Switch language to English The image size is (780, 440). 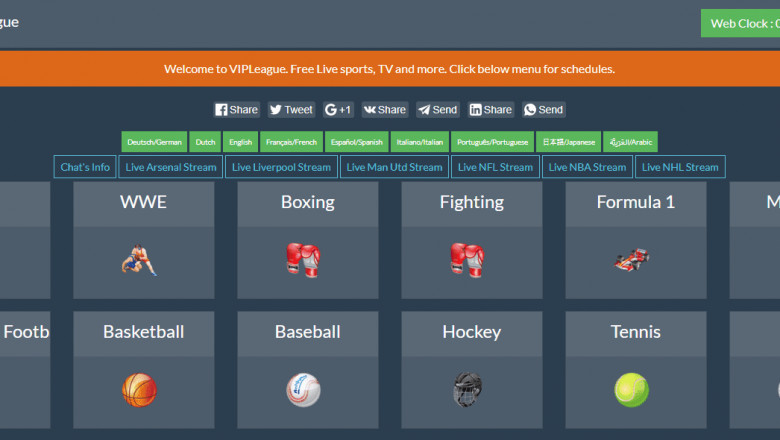(x=240, y=142)
